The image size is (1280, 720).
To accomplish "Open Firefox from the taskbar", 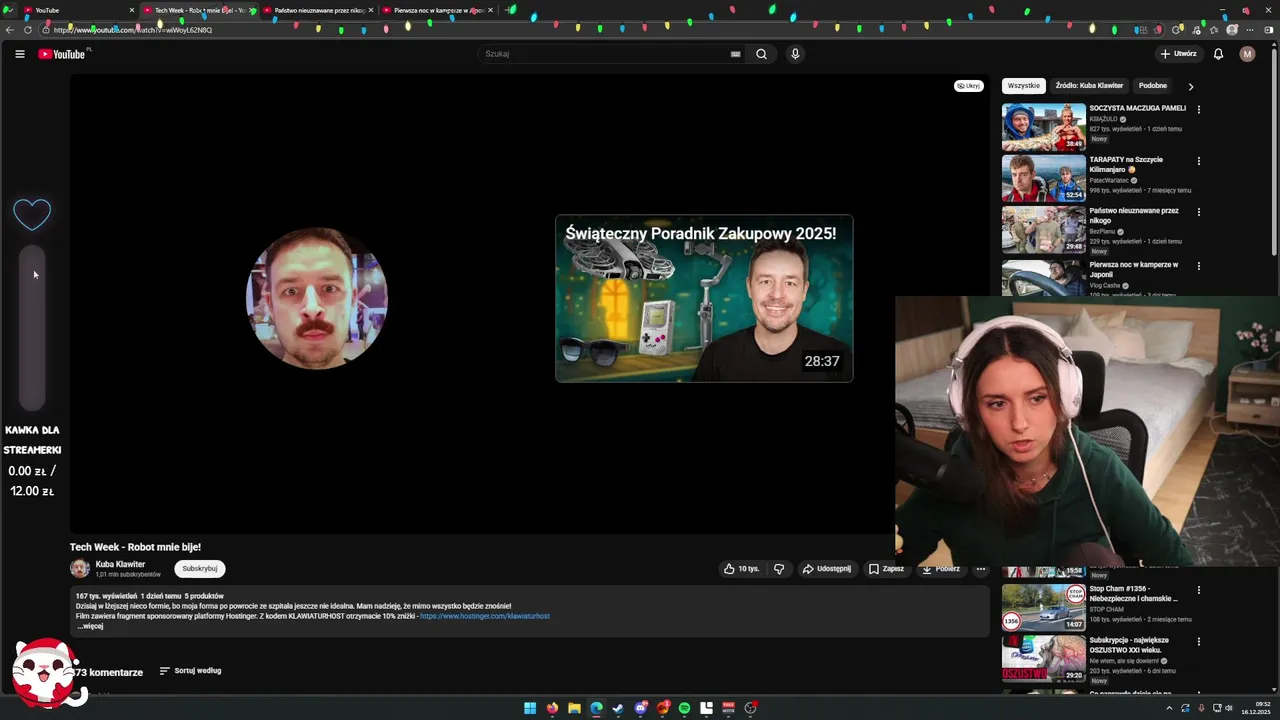I will tap(552, 708).
